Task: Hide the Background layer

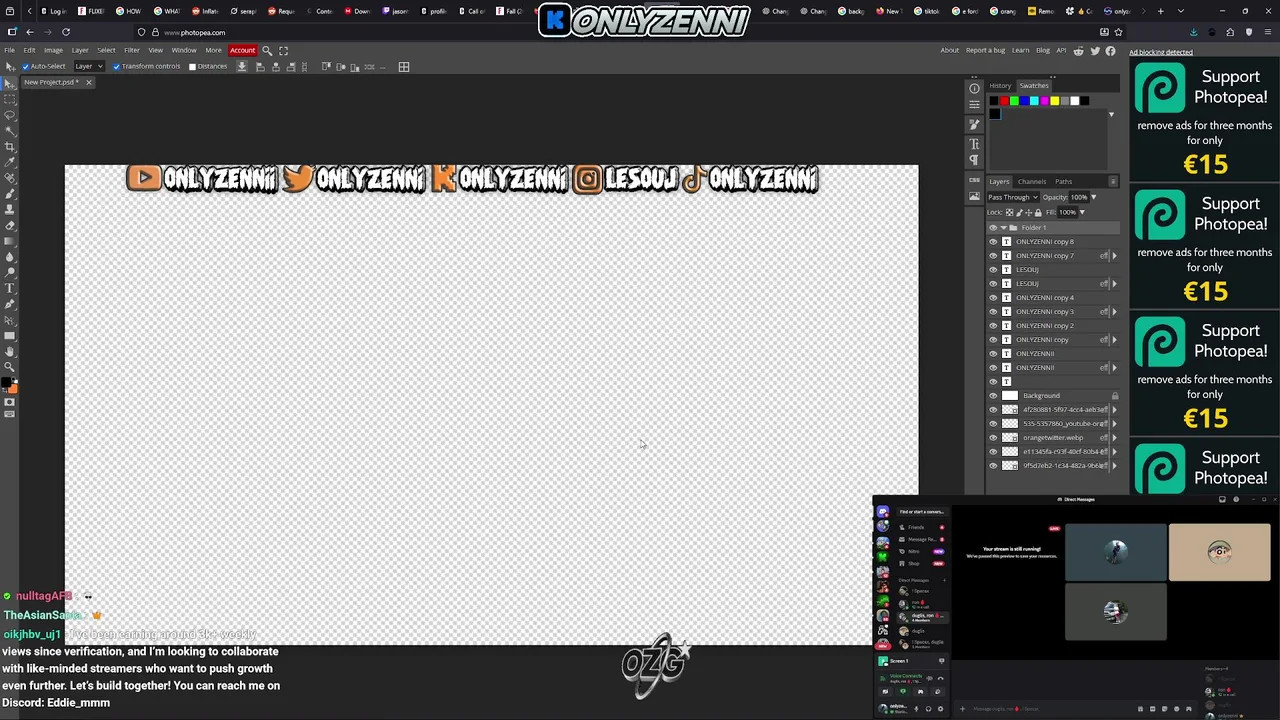Action: point(993,396)
